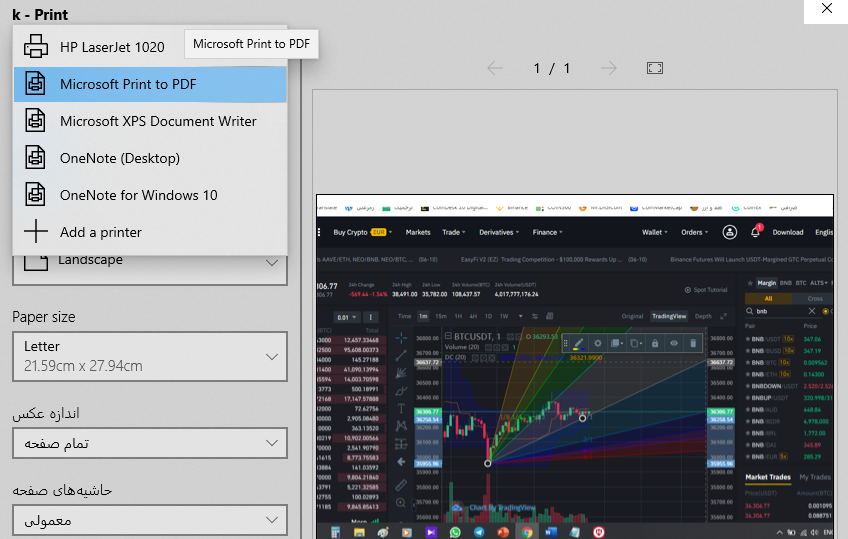Close the Print dialog window
This screenshot has height=539, width=848.
pos(825,8)
